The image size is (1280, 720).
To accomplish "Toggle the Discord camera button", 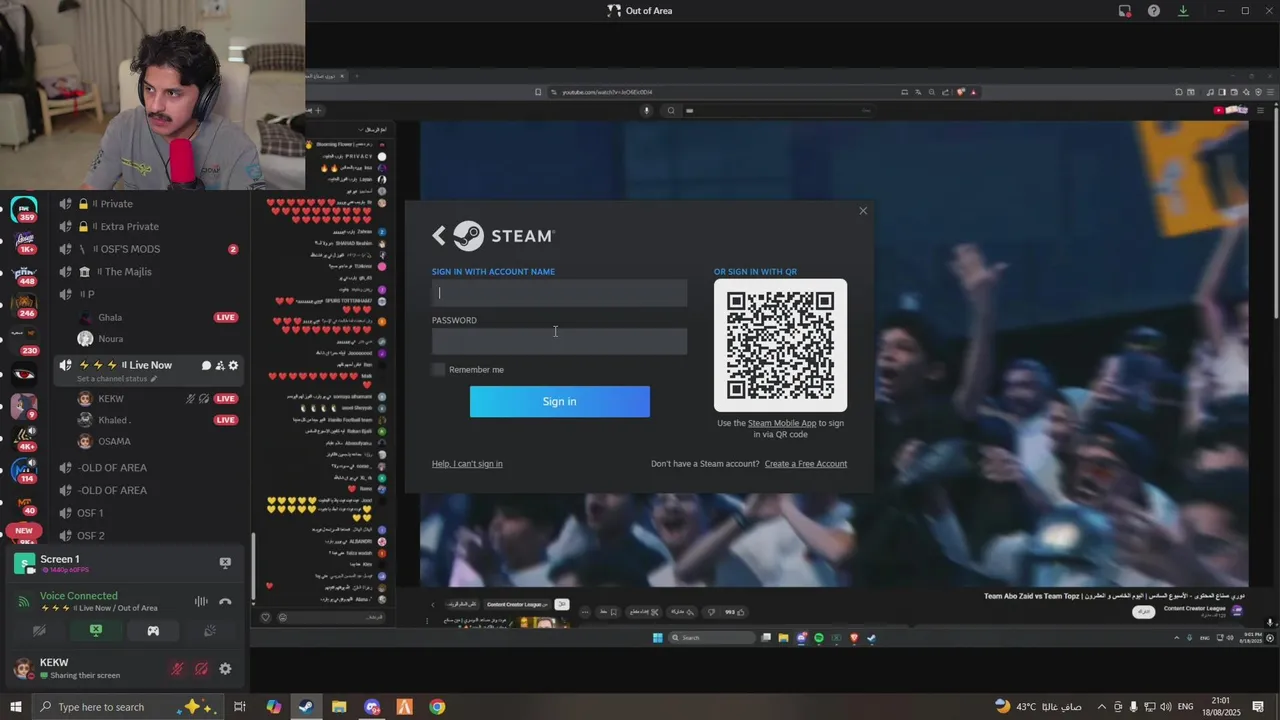I will pyautogui.click(x=39, y=631).
